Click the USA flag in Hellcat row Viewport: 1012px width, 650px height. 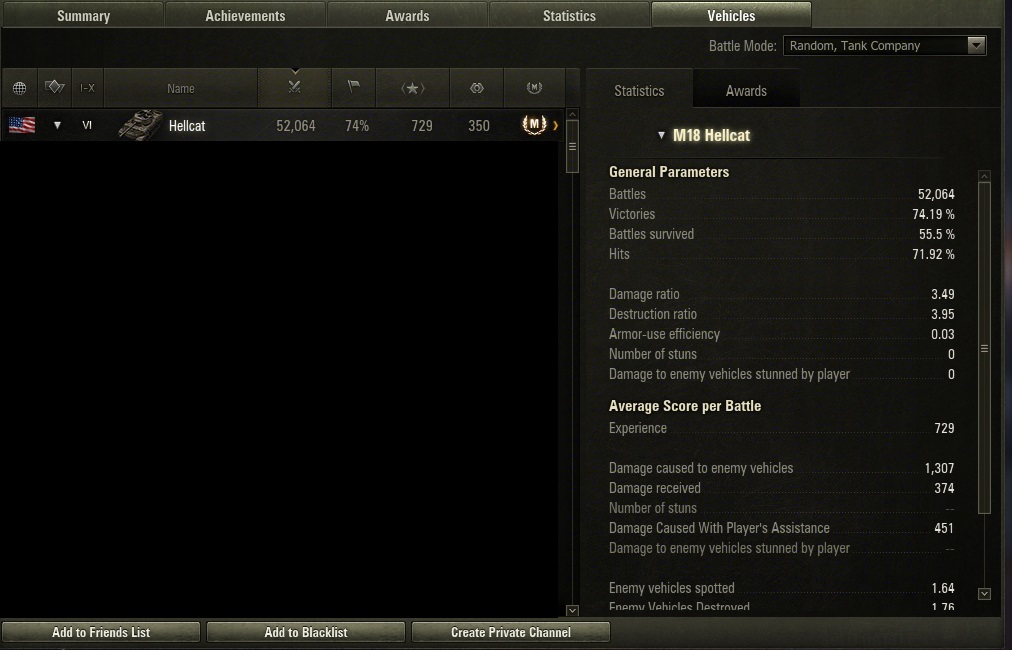coord(22,125)
